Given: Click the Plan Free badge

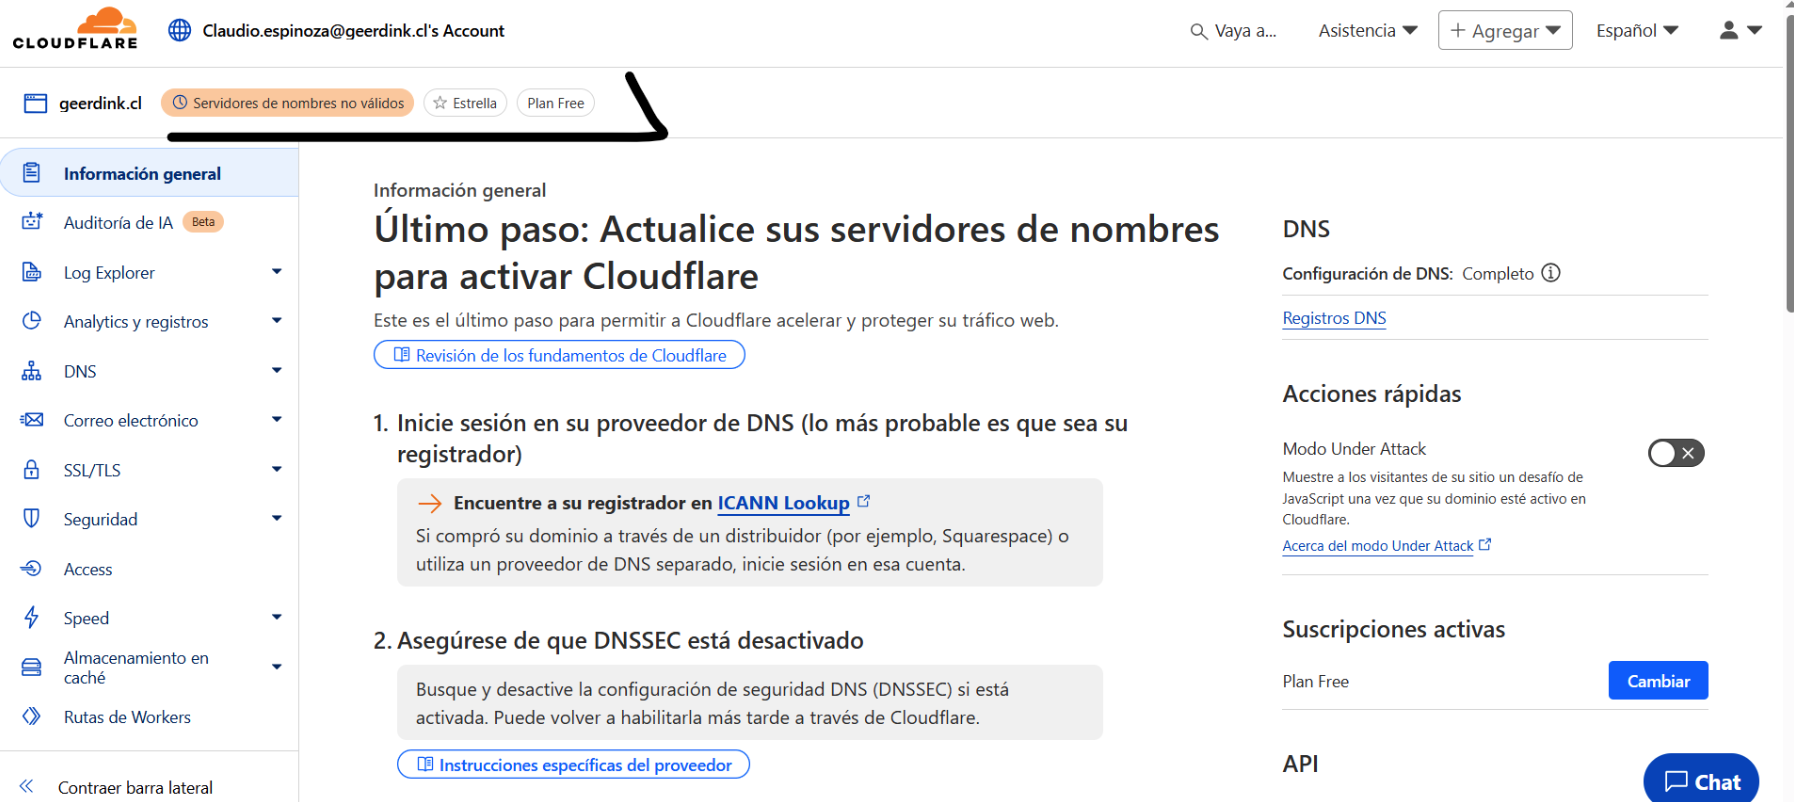Looking at the screenshot, I should tap(556, 103).
